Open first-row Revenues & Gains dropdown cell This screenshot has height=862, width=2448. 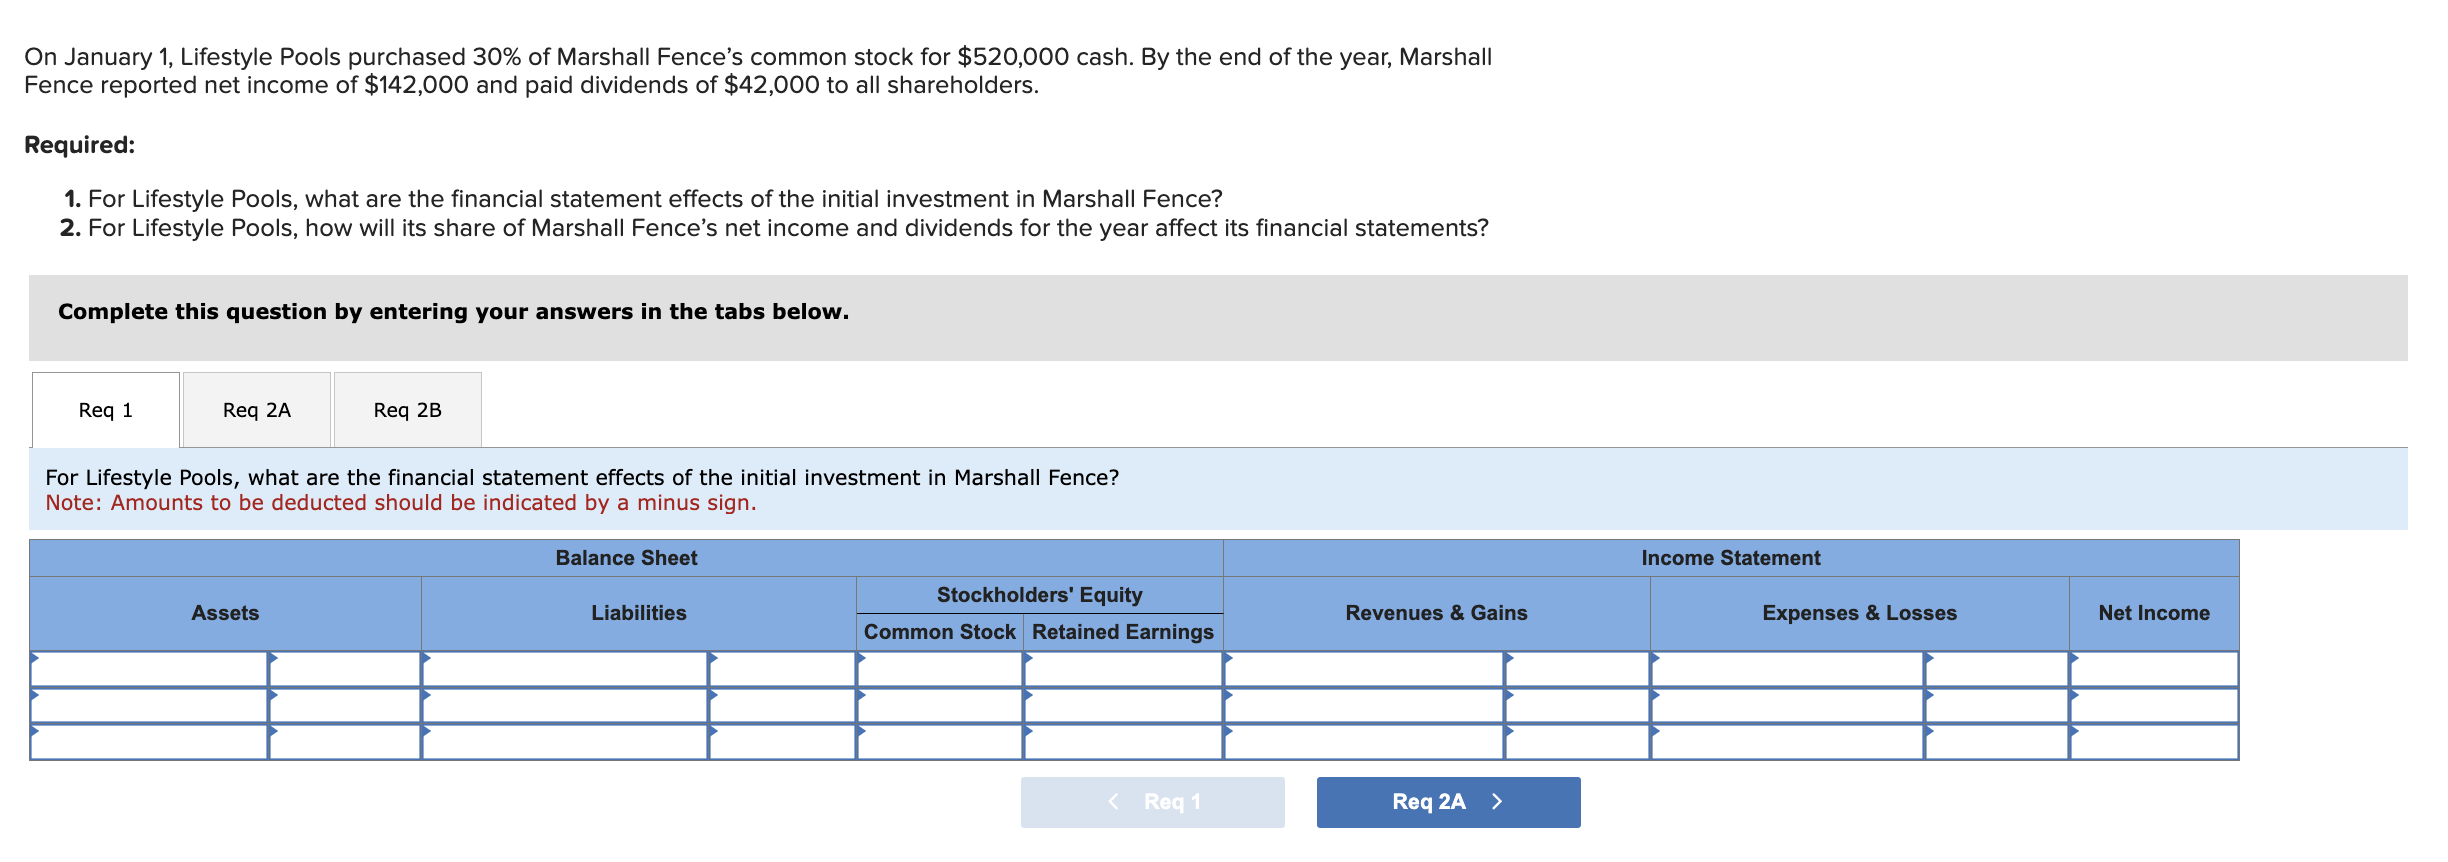1364,669
